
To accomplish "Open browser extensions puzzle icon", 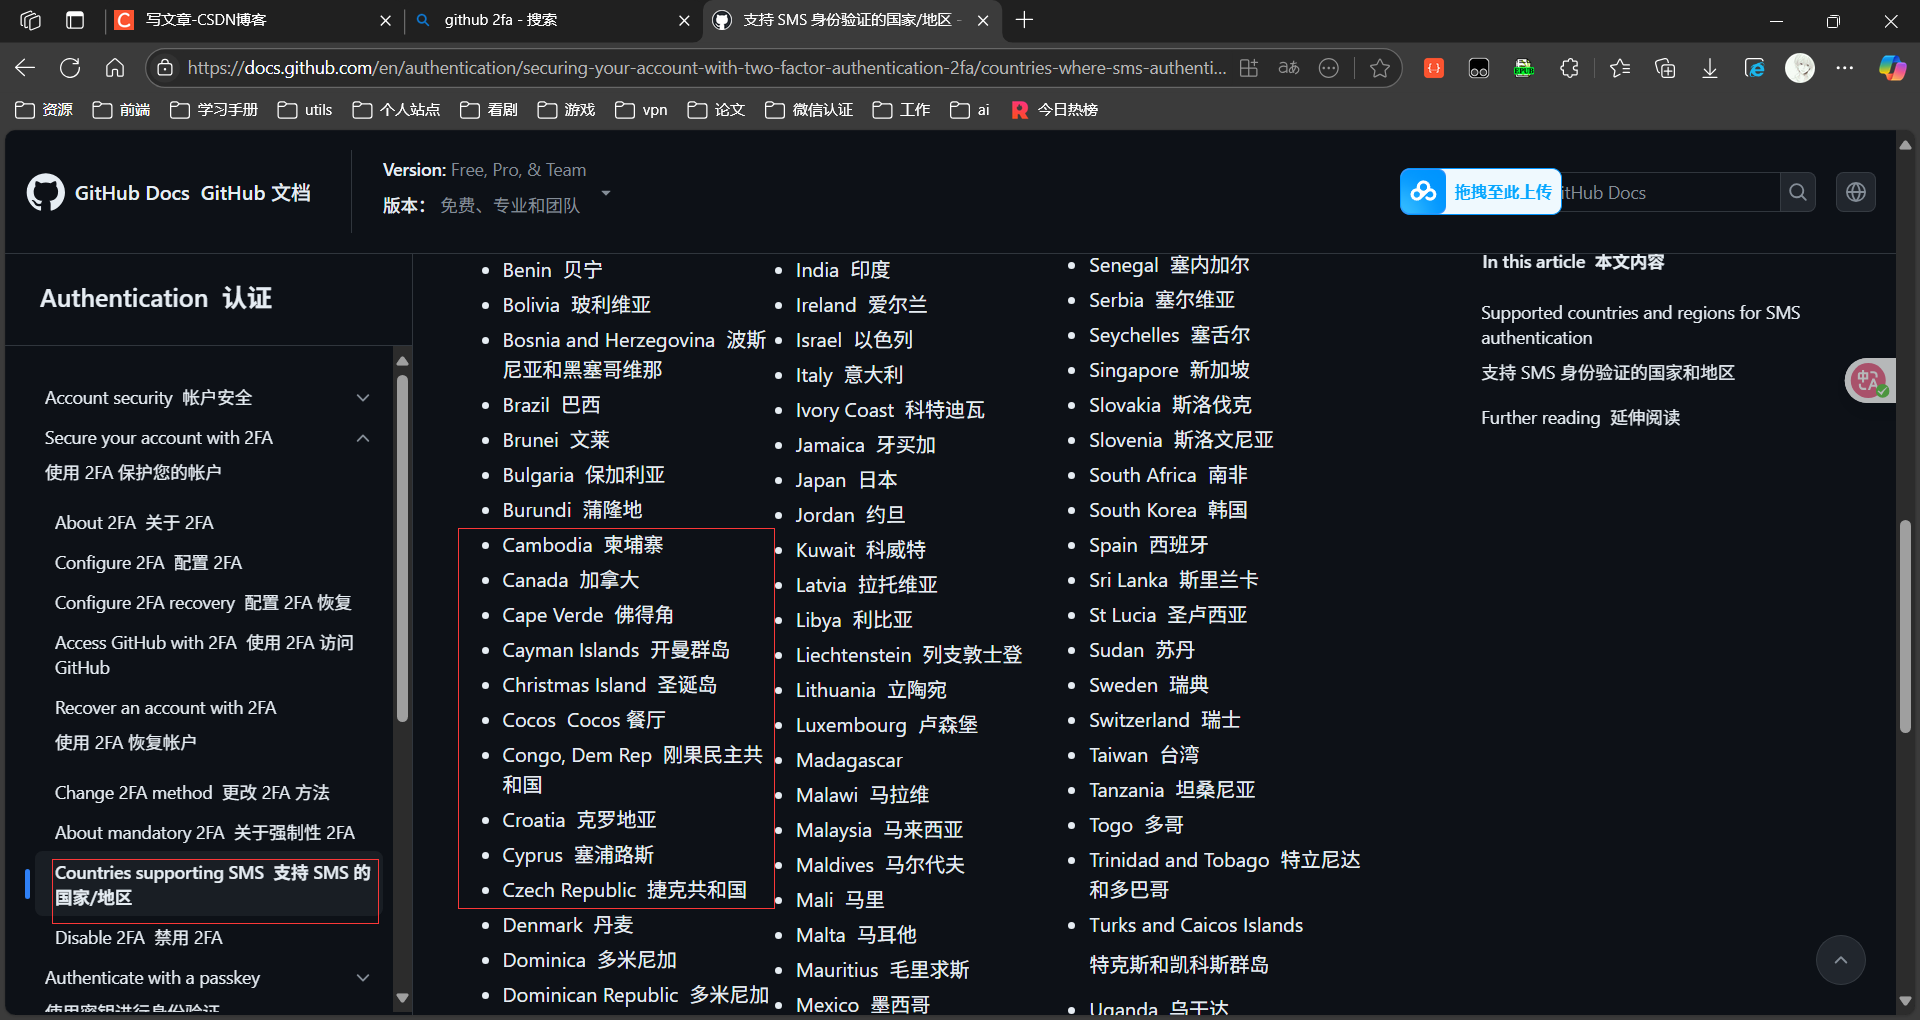I will pyautogui.click(x=1570, y=68).
